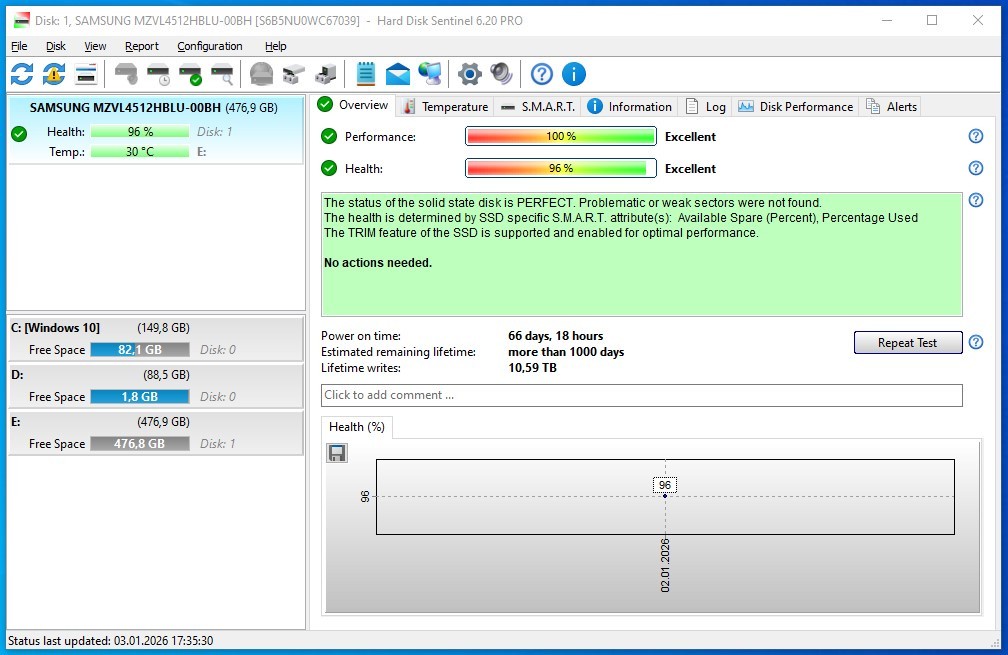The height and width of the screenshot is (655, 1008).
Task: Open the Configuration menu
Action: click(210, 46)
